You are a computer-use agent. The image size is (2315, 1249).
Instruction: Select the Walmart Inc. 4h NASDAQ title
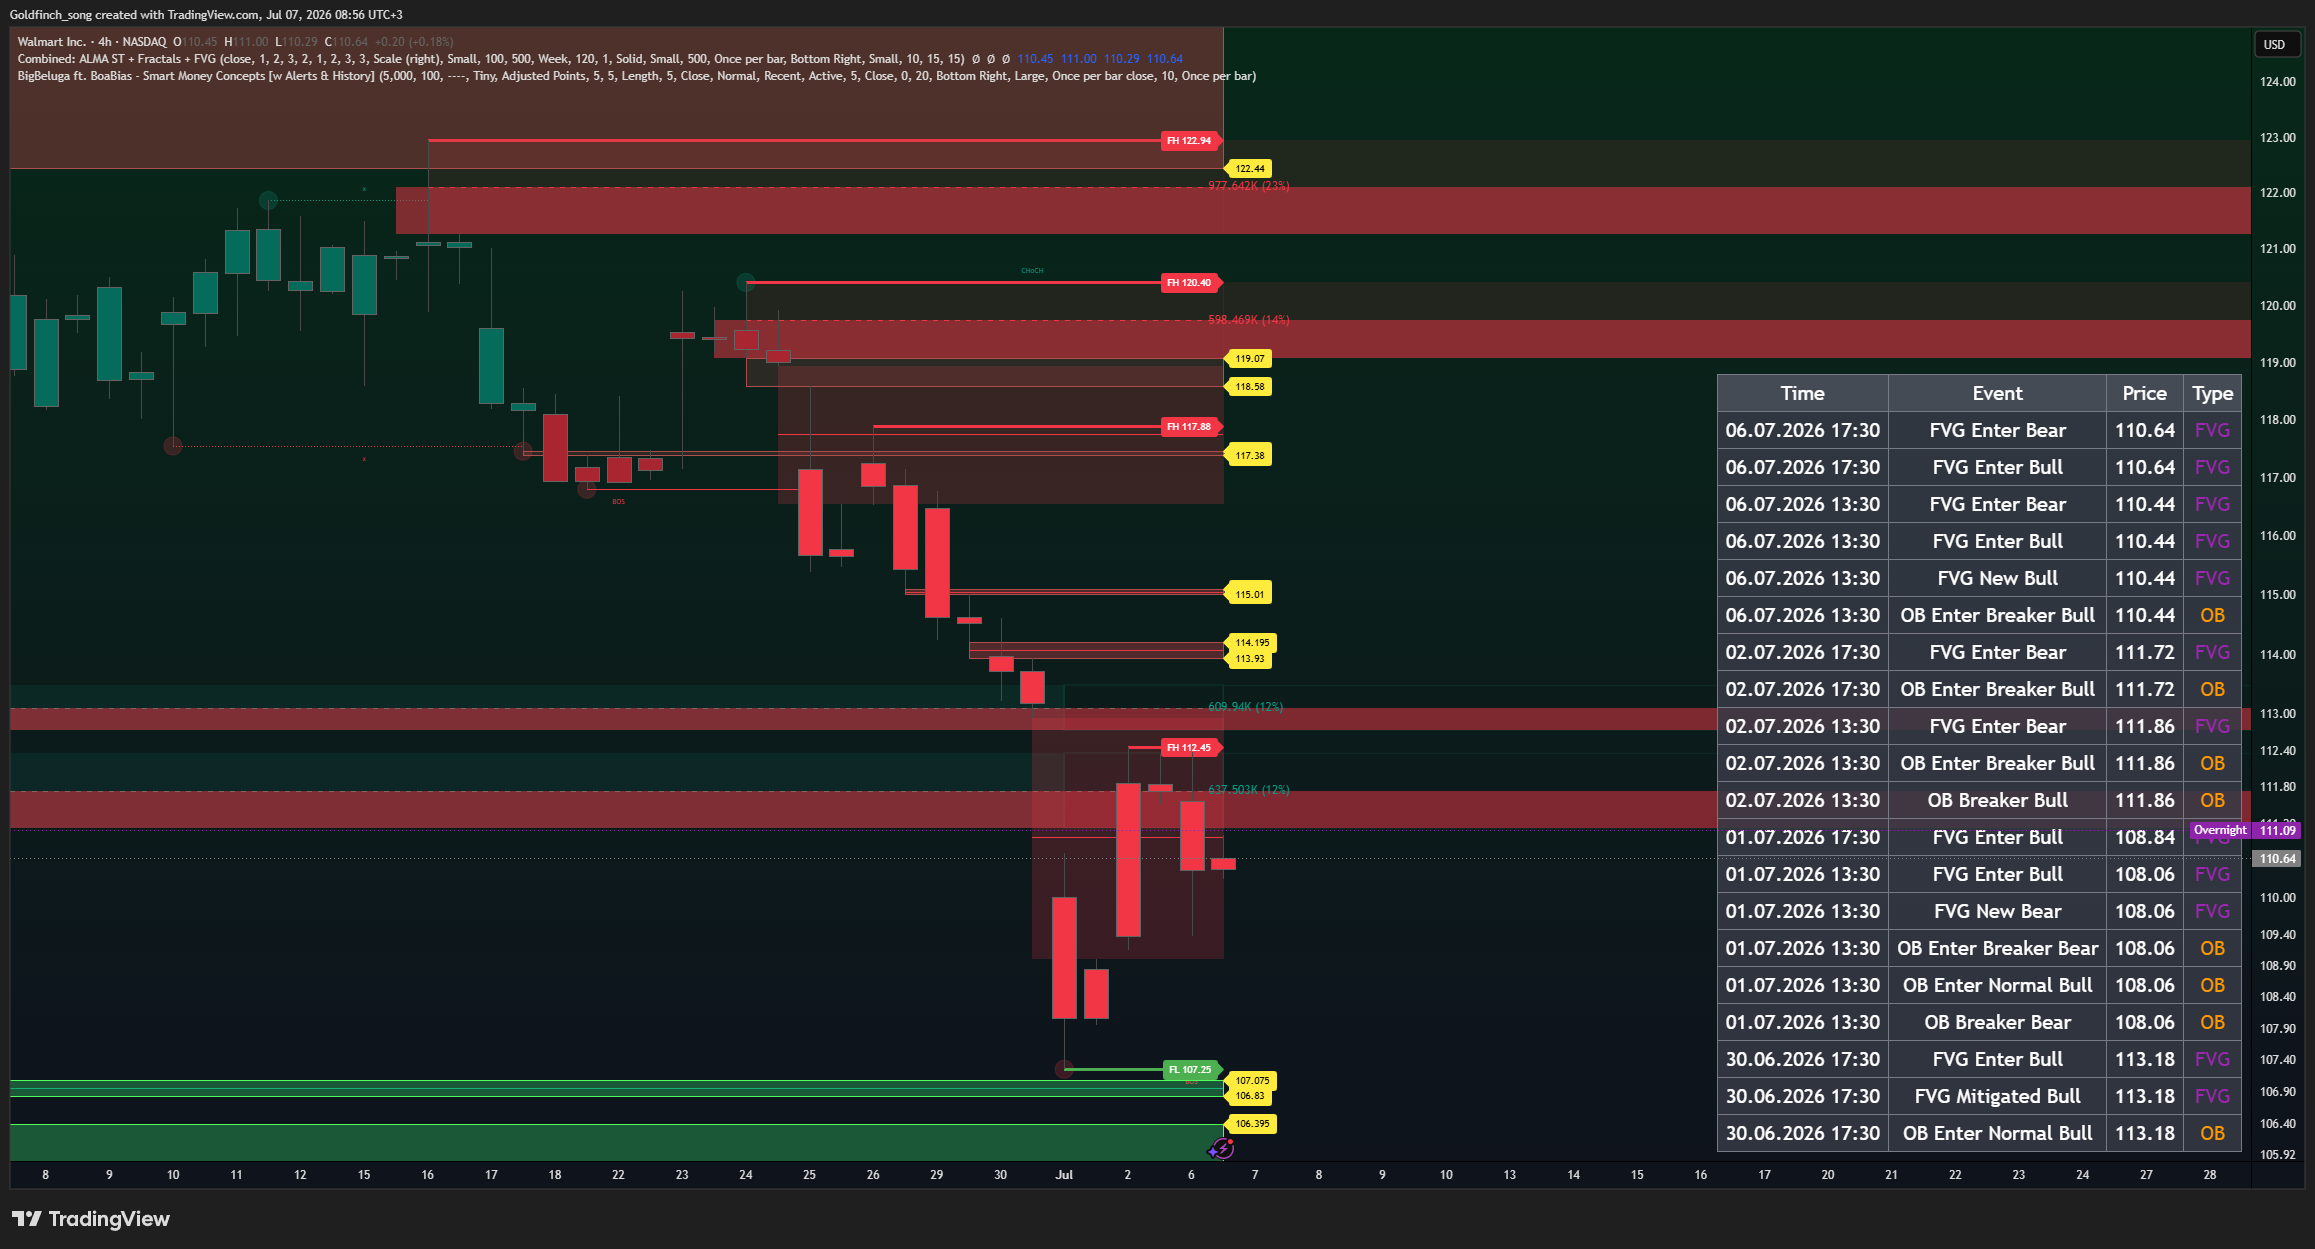click(92, 42)
